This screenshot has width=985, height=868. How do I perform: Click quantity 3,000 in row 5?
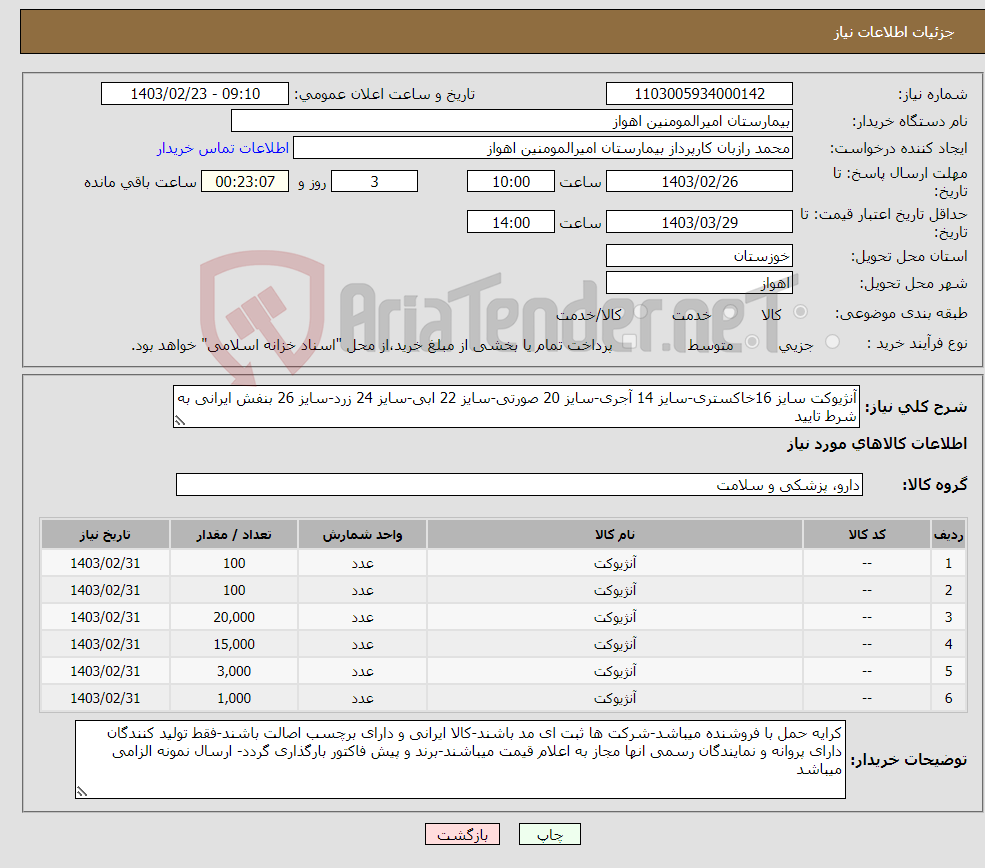(234, 671)
